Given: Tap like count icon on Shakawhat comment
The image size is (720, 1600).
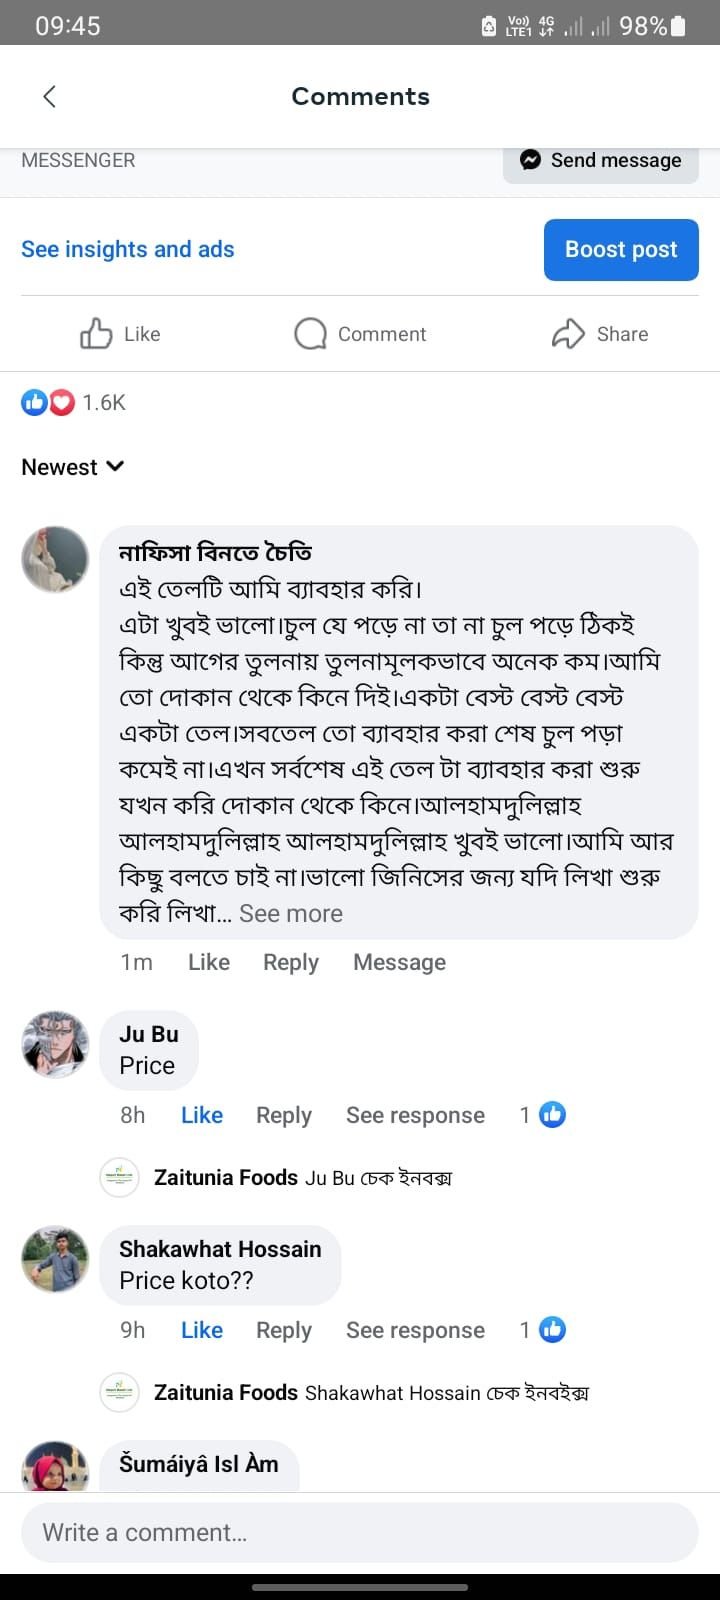Looking at the screenshot, I should [x=552, y=1329].
